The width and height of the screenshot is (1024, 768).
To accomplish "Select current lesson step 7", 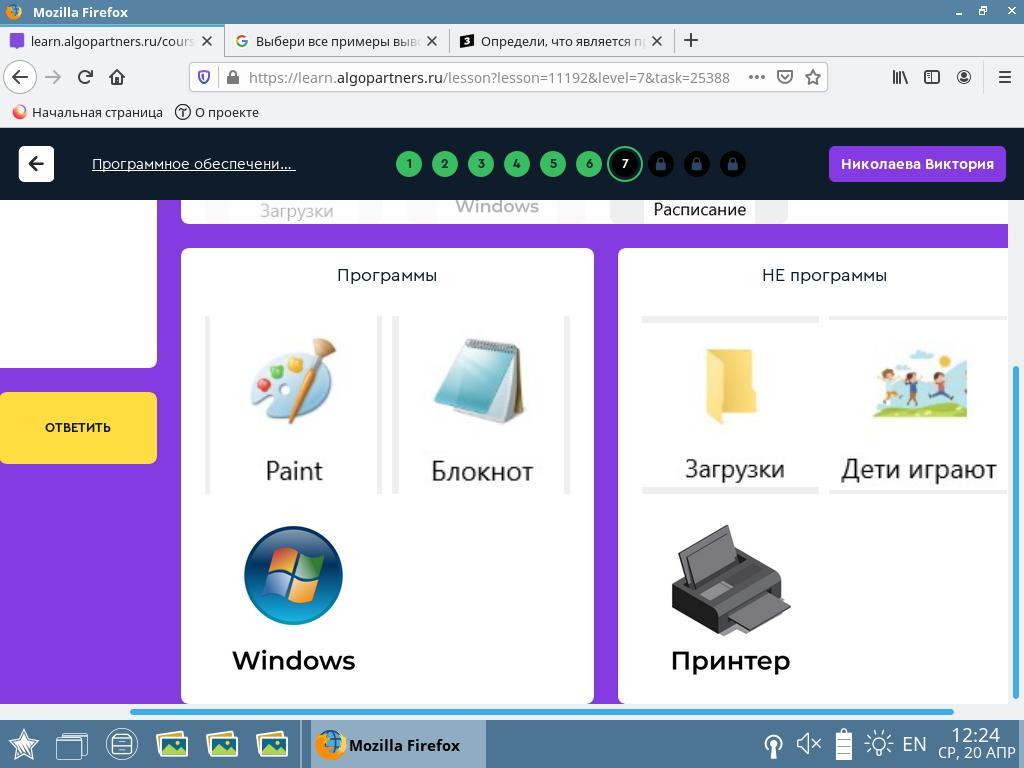I will (x=625, y=164).
